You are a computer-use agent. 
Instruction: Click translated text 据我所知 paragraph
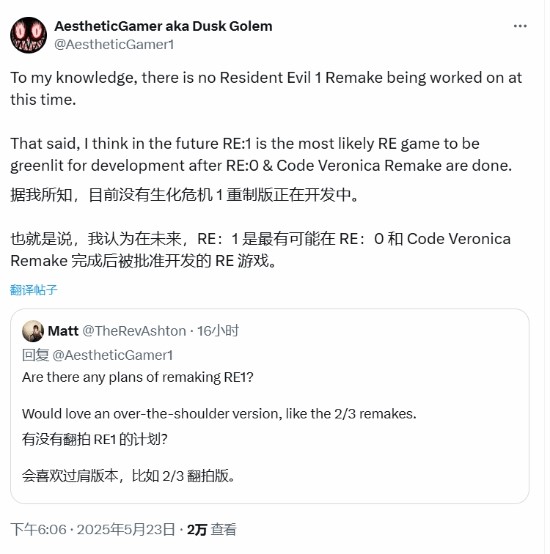(185, 195)
